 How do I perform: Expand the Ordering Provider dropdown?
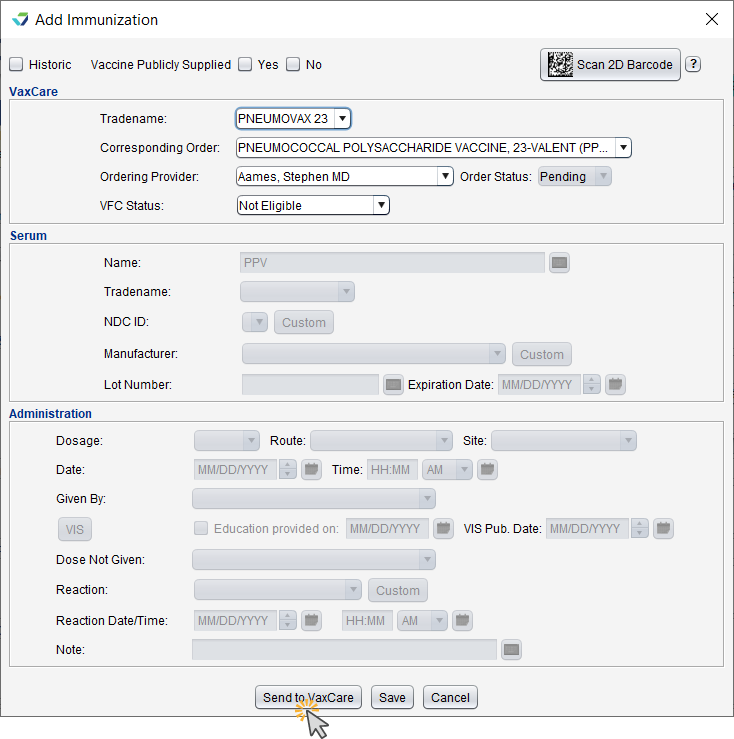point(445,176)
